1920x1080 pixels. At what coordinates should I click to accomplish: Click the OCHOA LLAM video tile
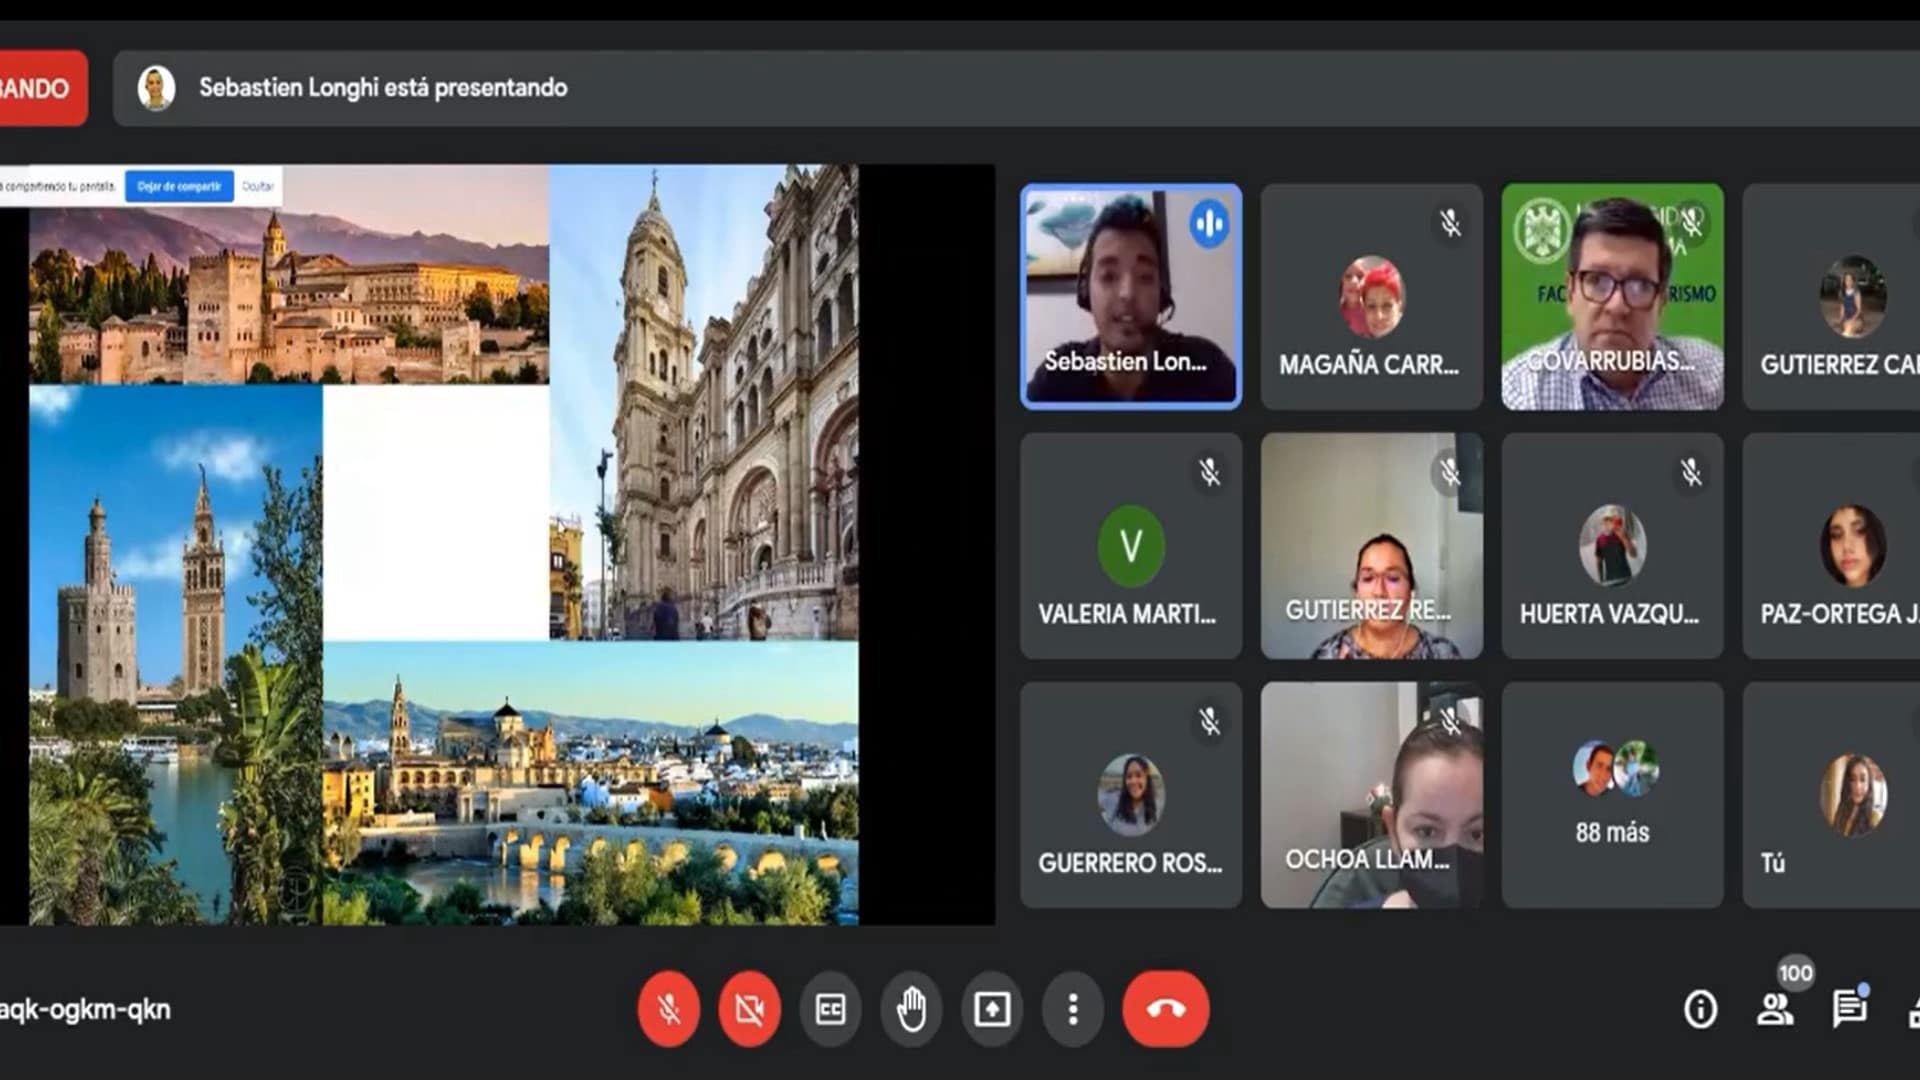click(1371, 795)
